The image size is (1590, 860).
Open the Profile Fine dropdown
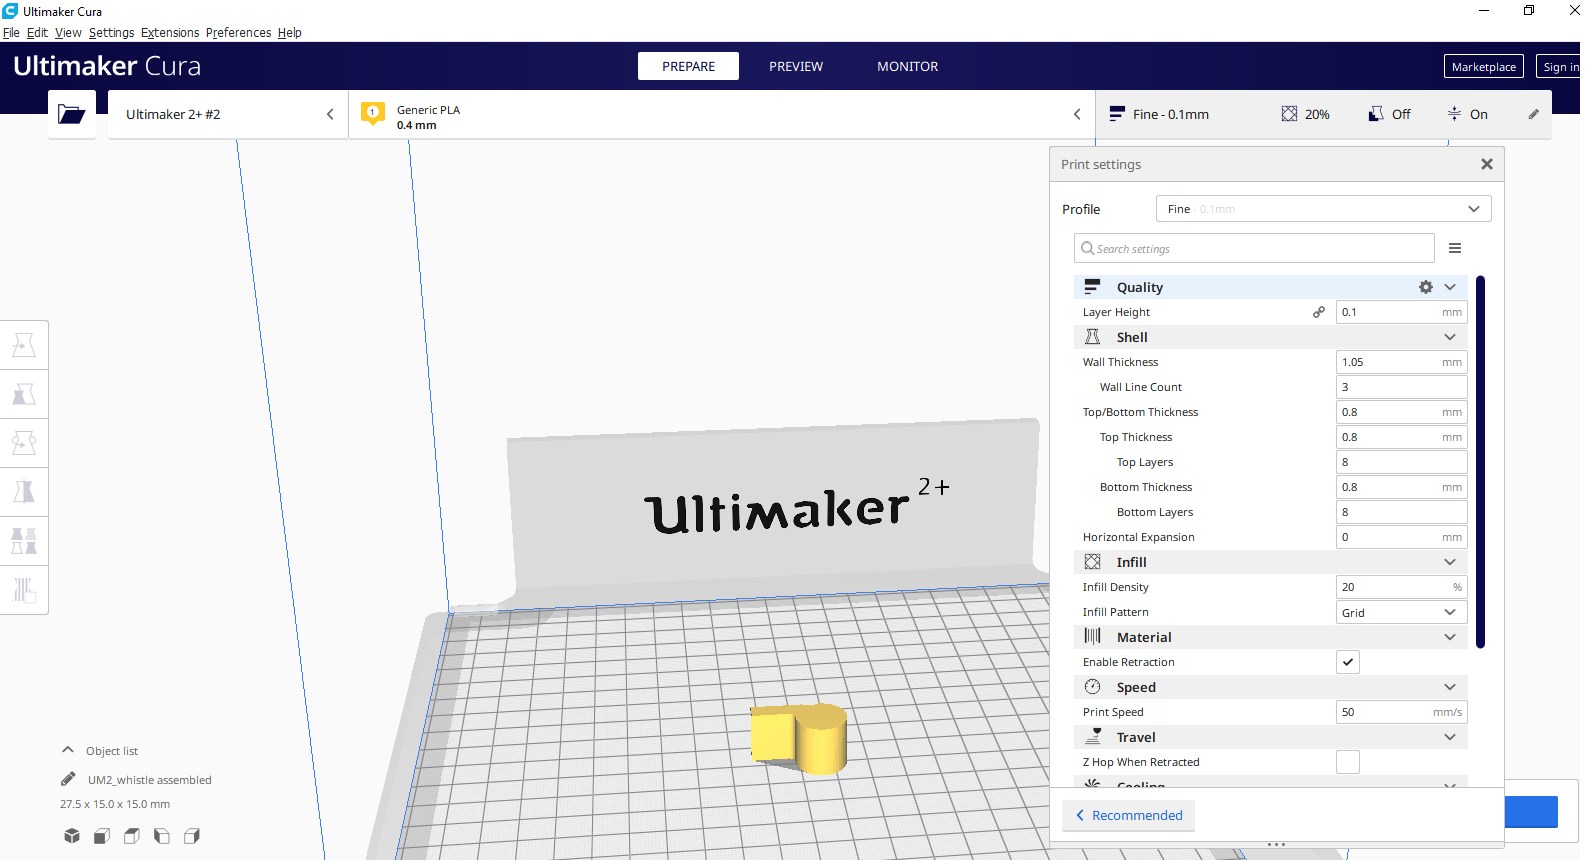tap(1323, 209)
